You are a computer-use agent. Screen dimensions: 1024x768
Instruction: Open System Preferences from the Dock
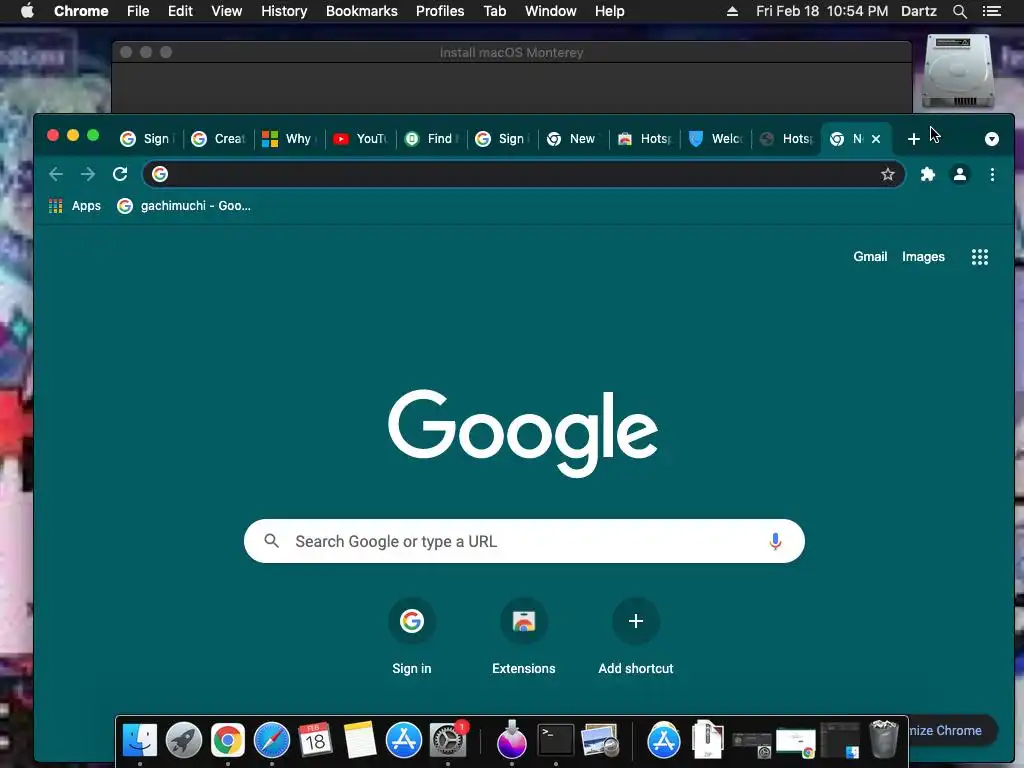pos(448,740)
